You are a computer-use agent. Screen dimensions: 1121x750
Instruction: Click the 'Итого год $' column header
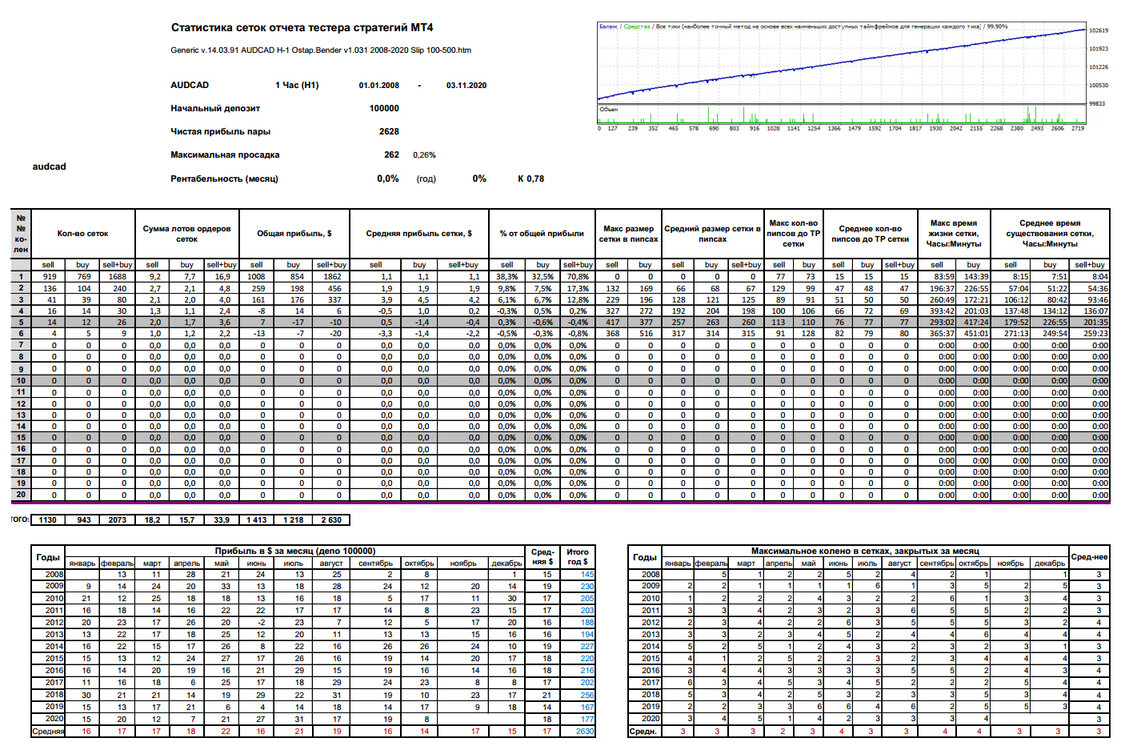(577, 556)
